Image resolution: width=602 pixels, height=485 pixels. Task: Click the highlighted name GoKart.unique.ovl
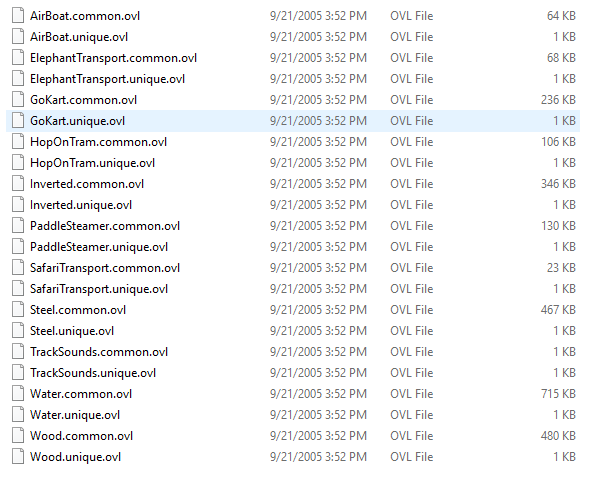coord(78,121)
